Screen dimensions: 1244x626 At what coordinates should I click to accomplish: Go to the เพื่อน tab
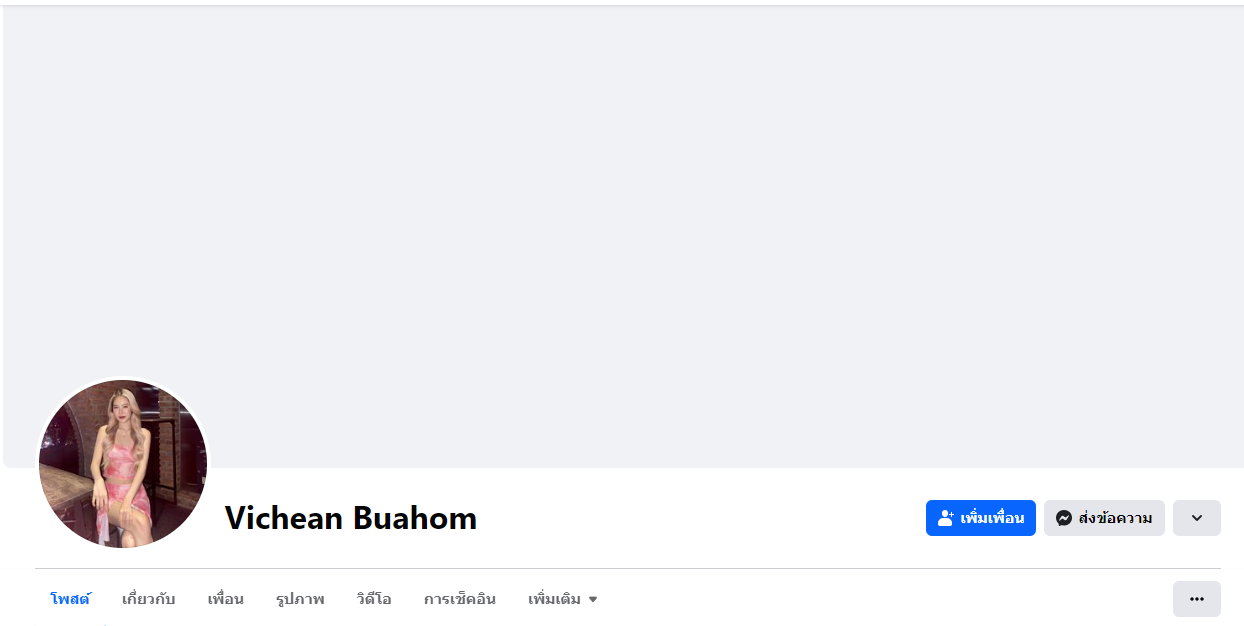[x=225, y=599]
